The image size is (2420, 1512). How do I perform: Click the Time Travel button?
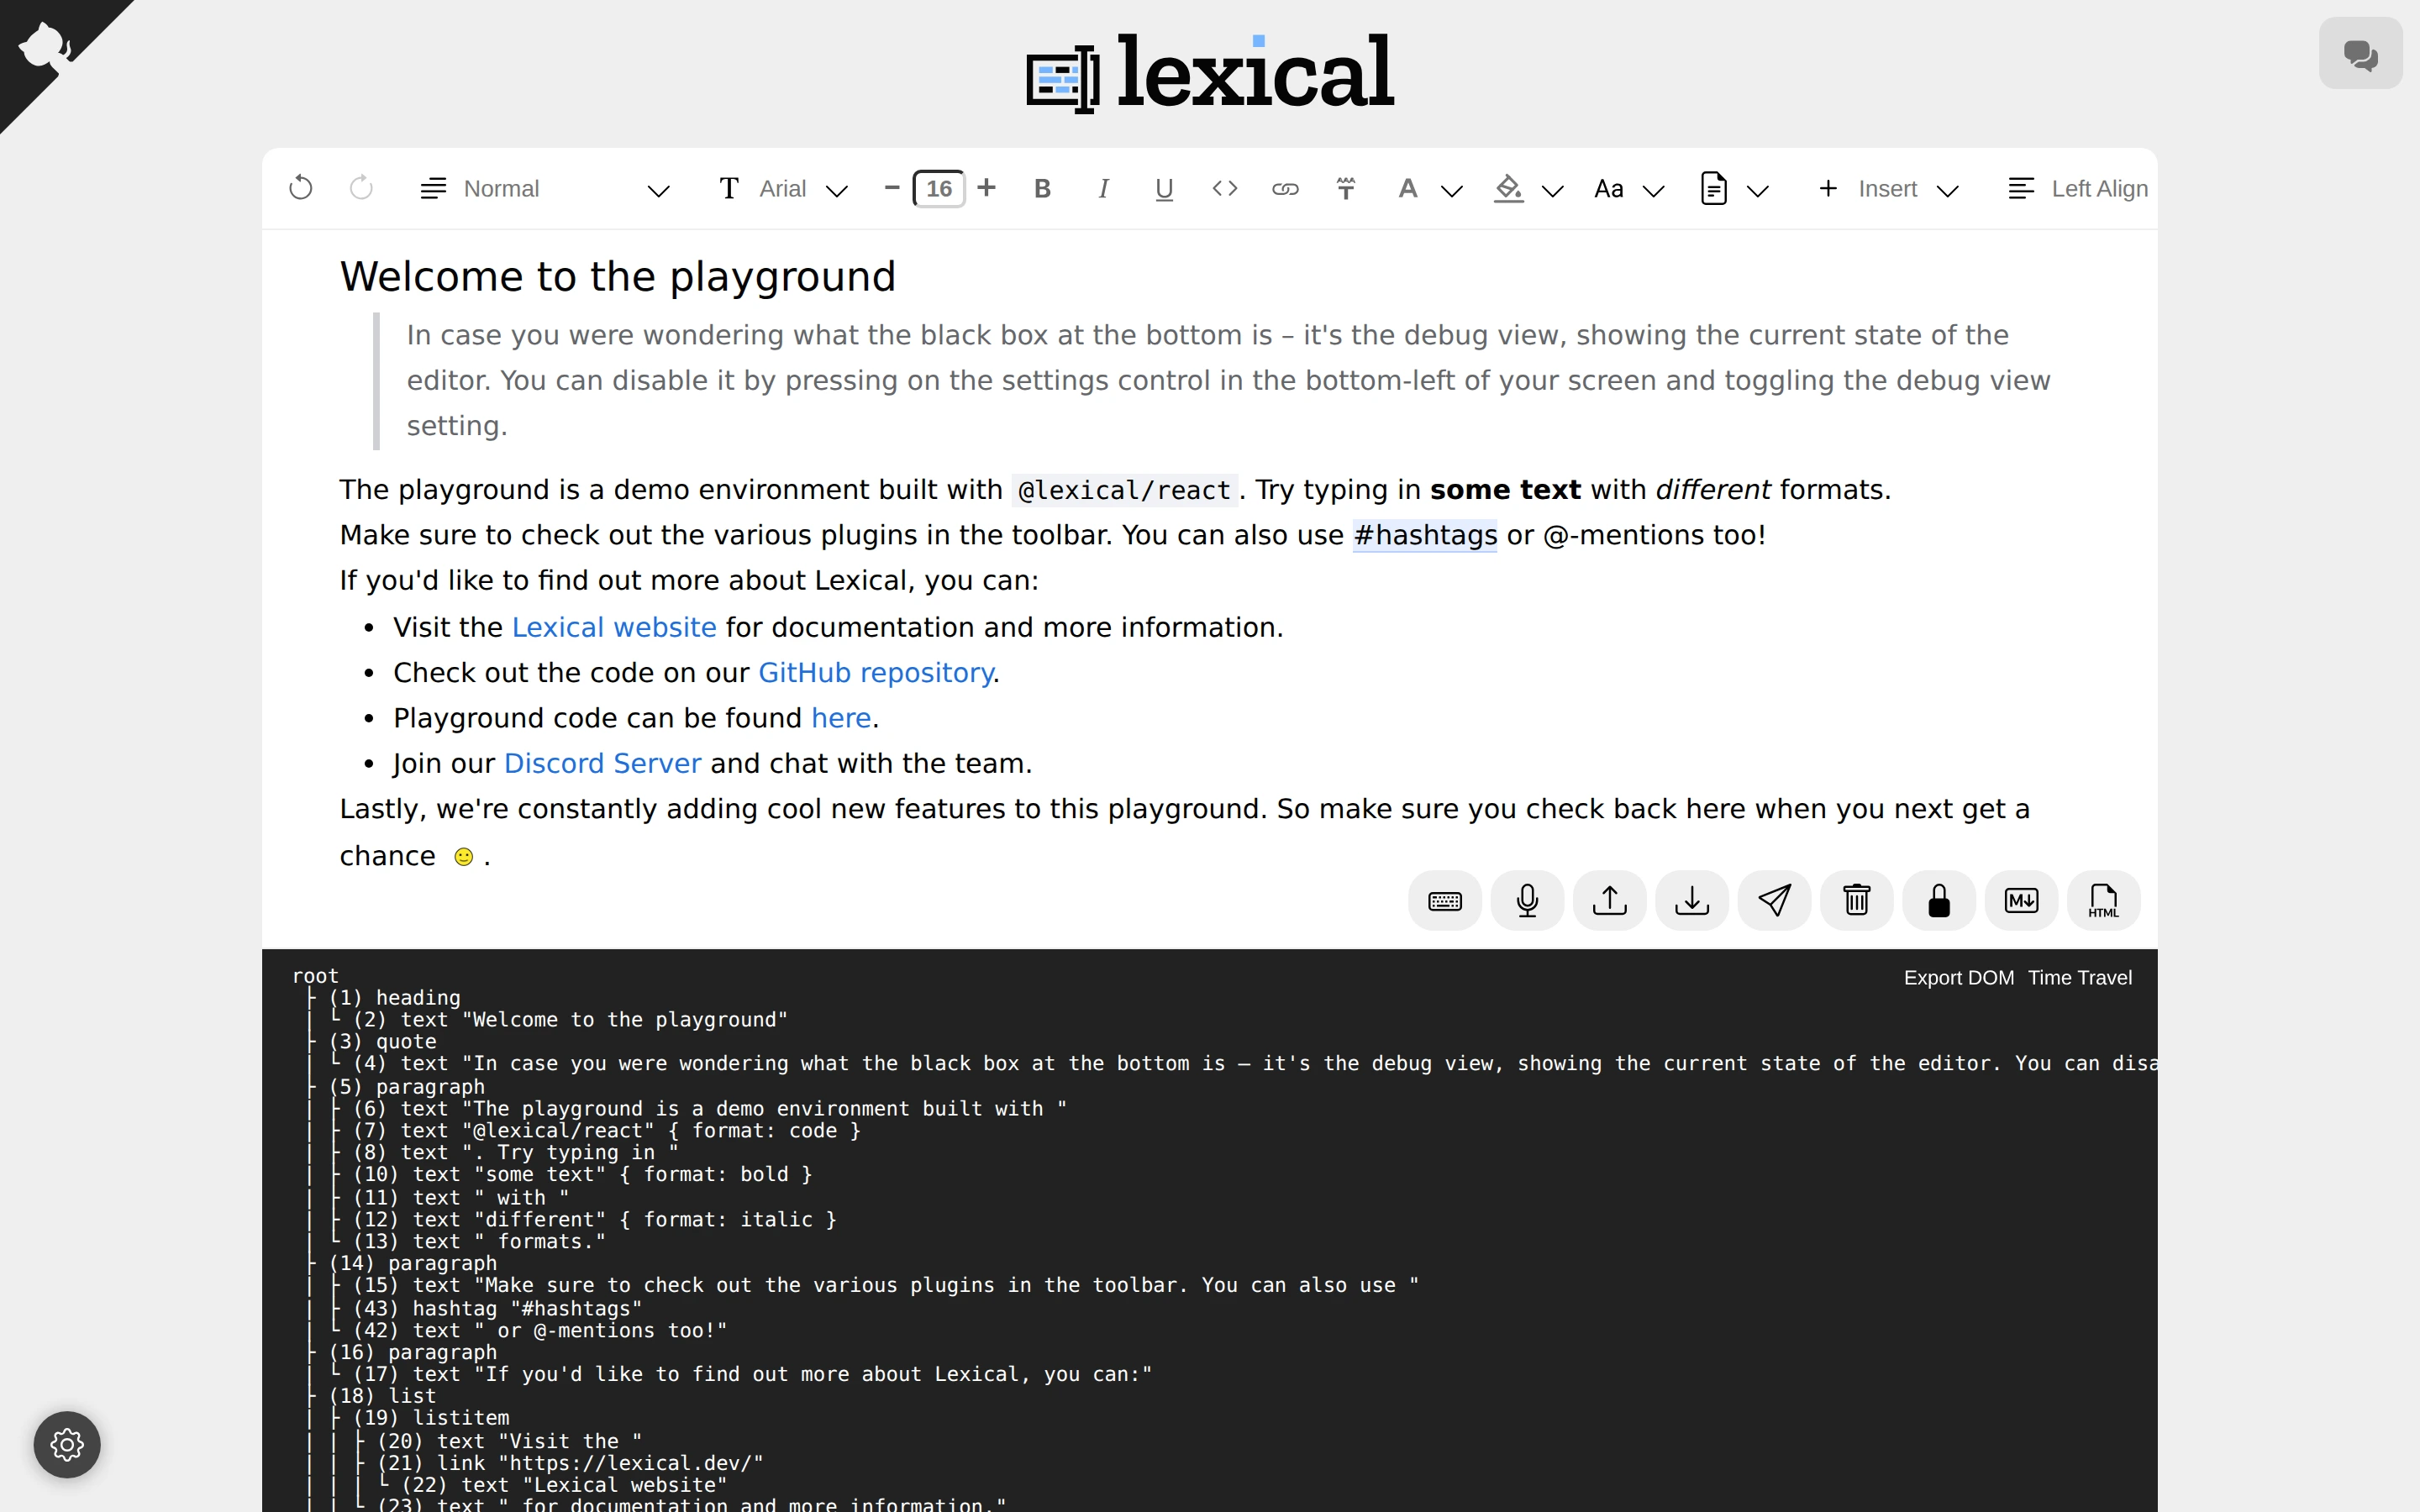point(2080,978)
